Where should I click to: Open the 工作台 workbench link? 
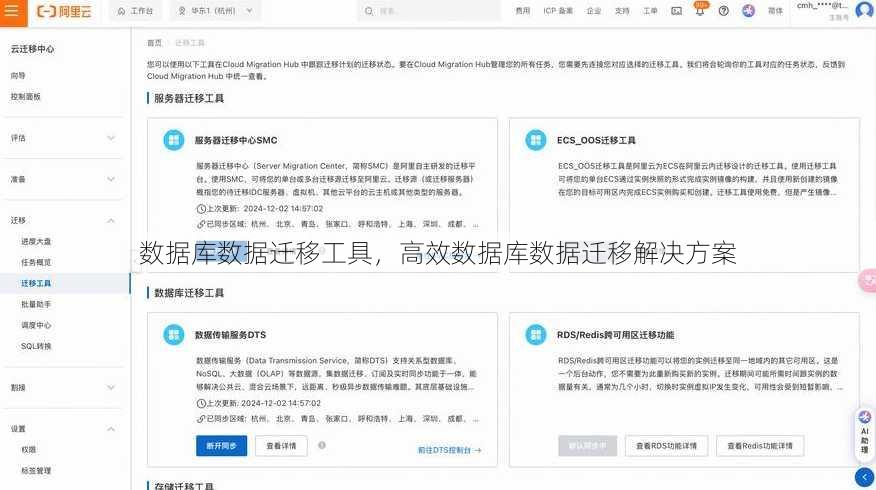click(x=136, y=11)
